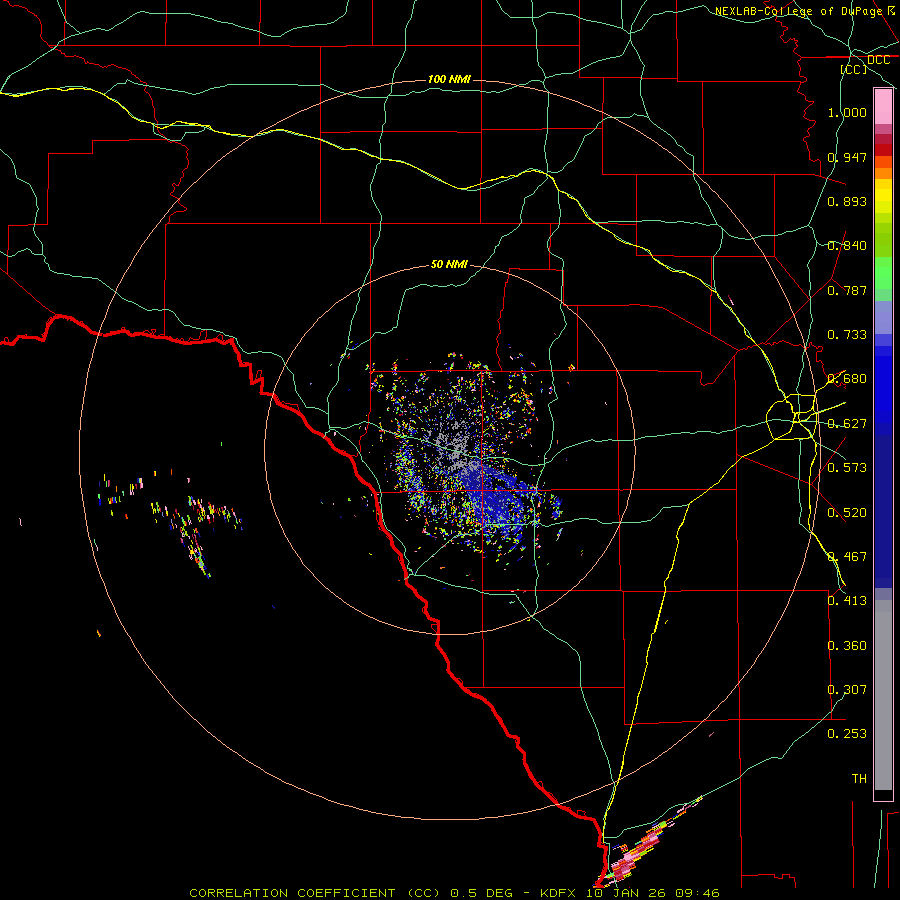This screenshot has width=900, height=900.
Task: Click the 10 JAN 26 date text
Action: pyautogui.click(x=625, y=893)
